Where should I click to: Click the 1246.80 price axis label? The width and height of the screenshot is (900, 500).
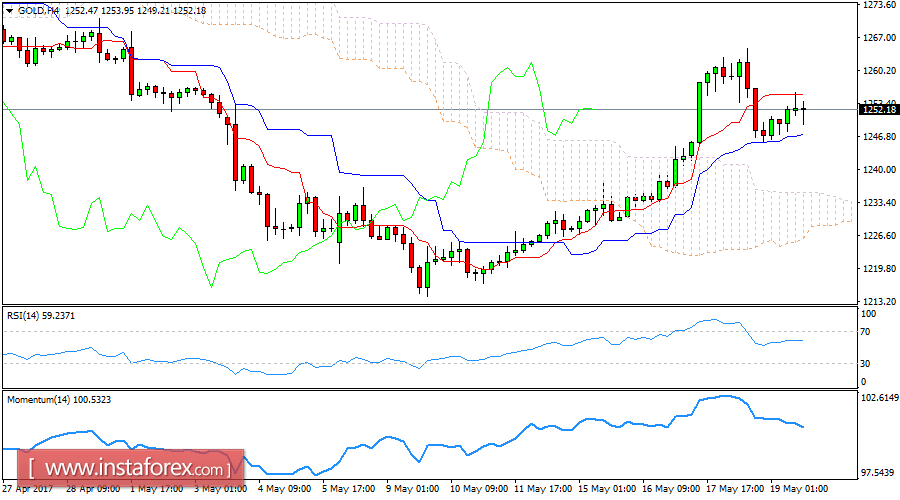point(879,137)
